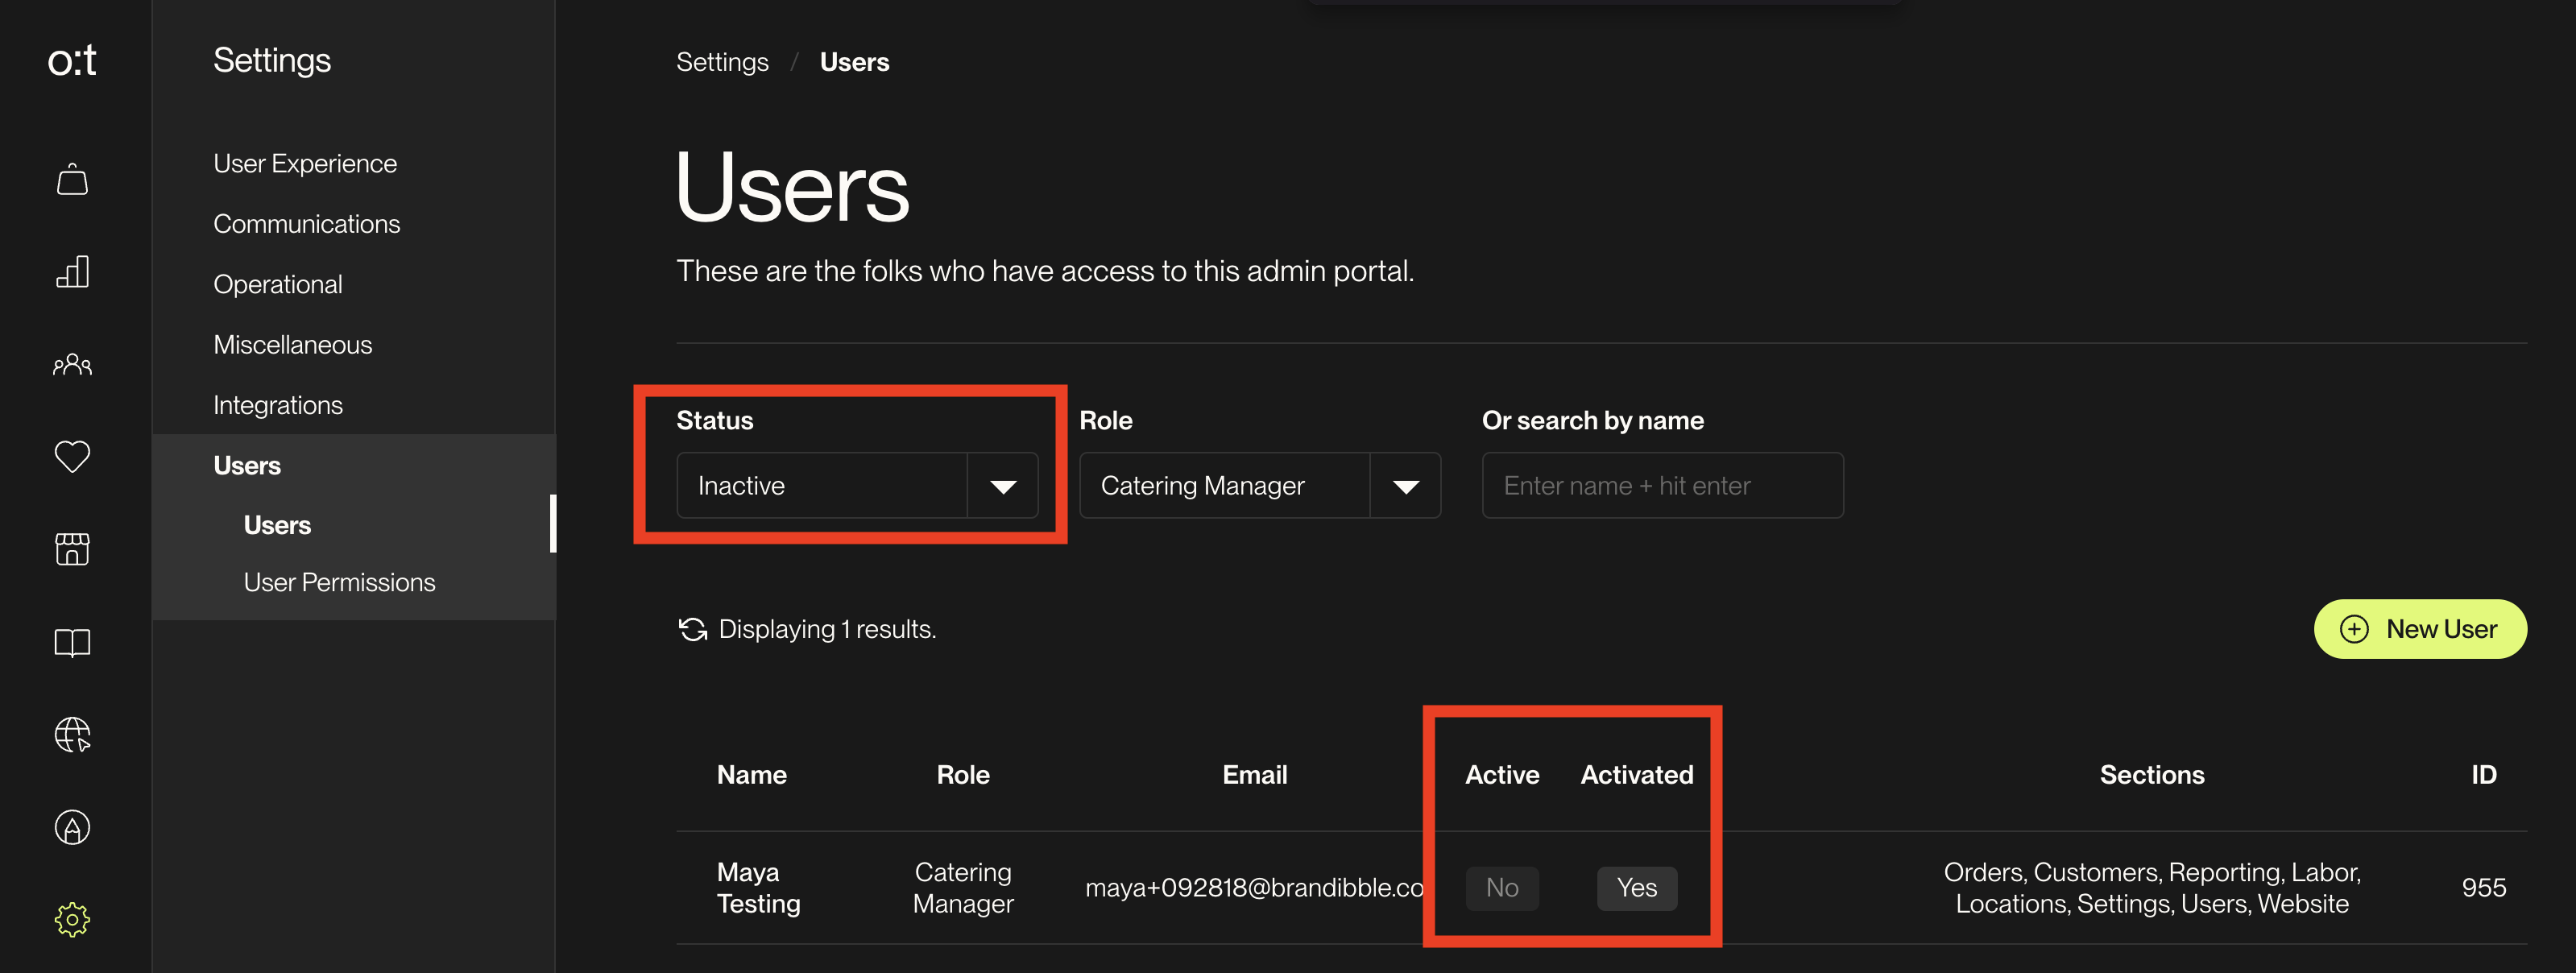2576x973 pixels.
Task: Click the plus icon on New User
Action: click(2354, 629)
